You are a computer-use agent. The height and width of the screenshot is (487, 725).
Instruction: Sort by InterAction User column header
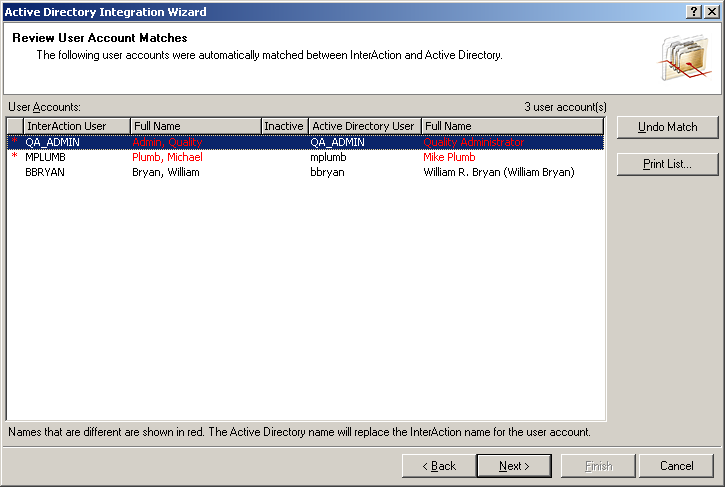point(77,126)
